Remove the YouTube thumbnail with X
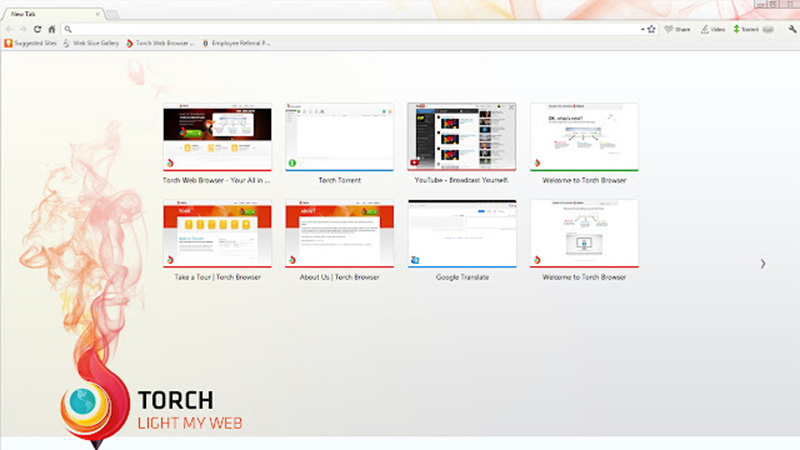The height and width of the screenshot is (450, 800). [x=511, y=108]
